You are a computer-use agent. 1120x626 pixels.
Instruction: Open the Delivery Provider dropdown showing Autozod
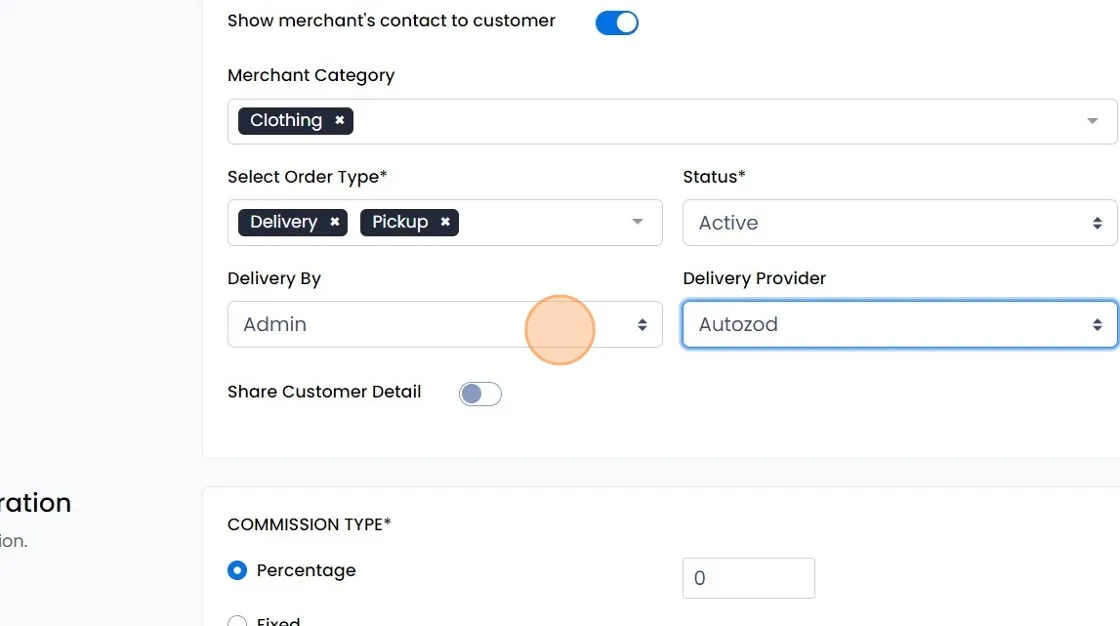pos(900,324)
